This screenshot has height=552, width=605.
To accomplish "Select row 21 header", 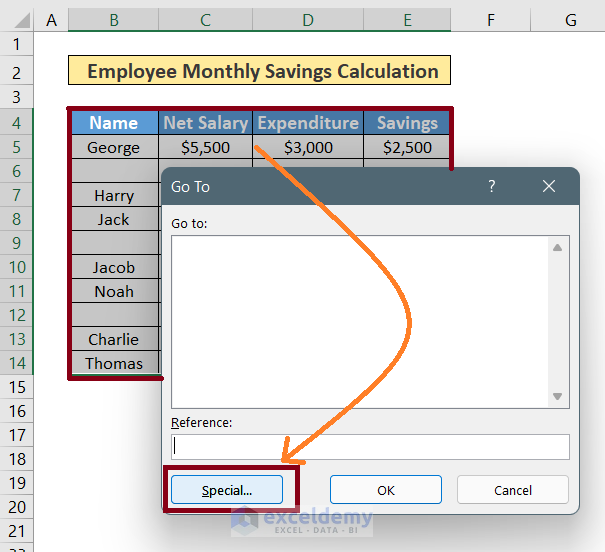I will [x=16, y=531].
